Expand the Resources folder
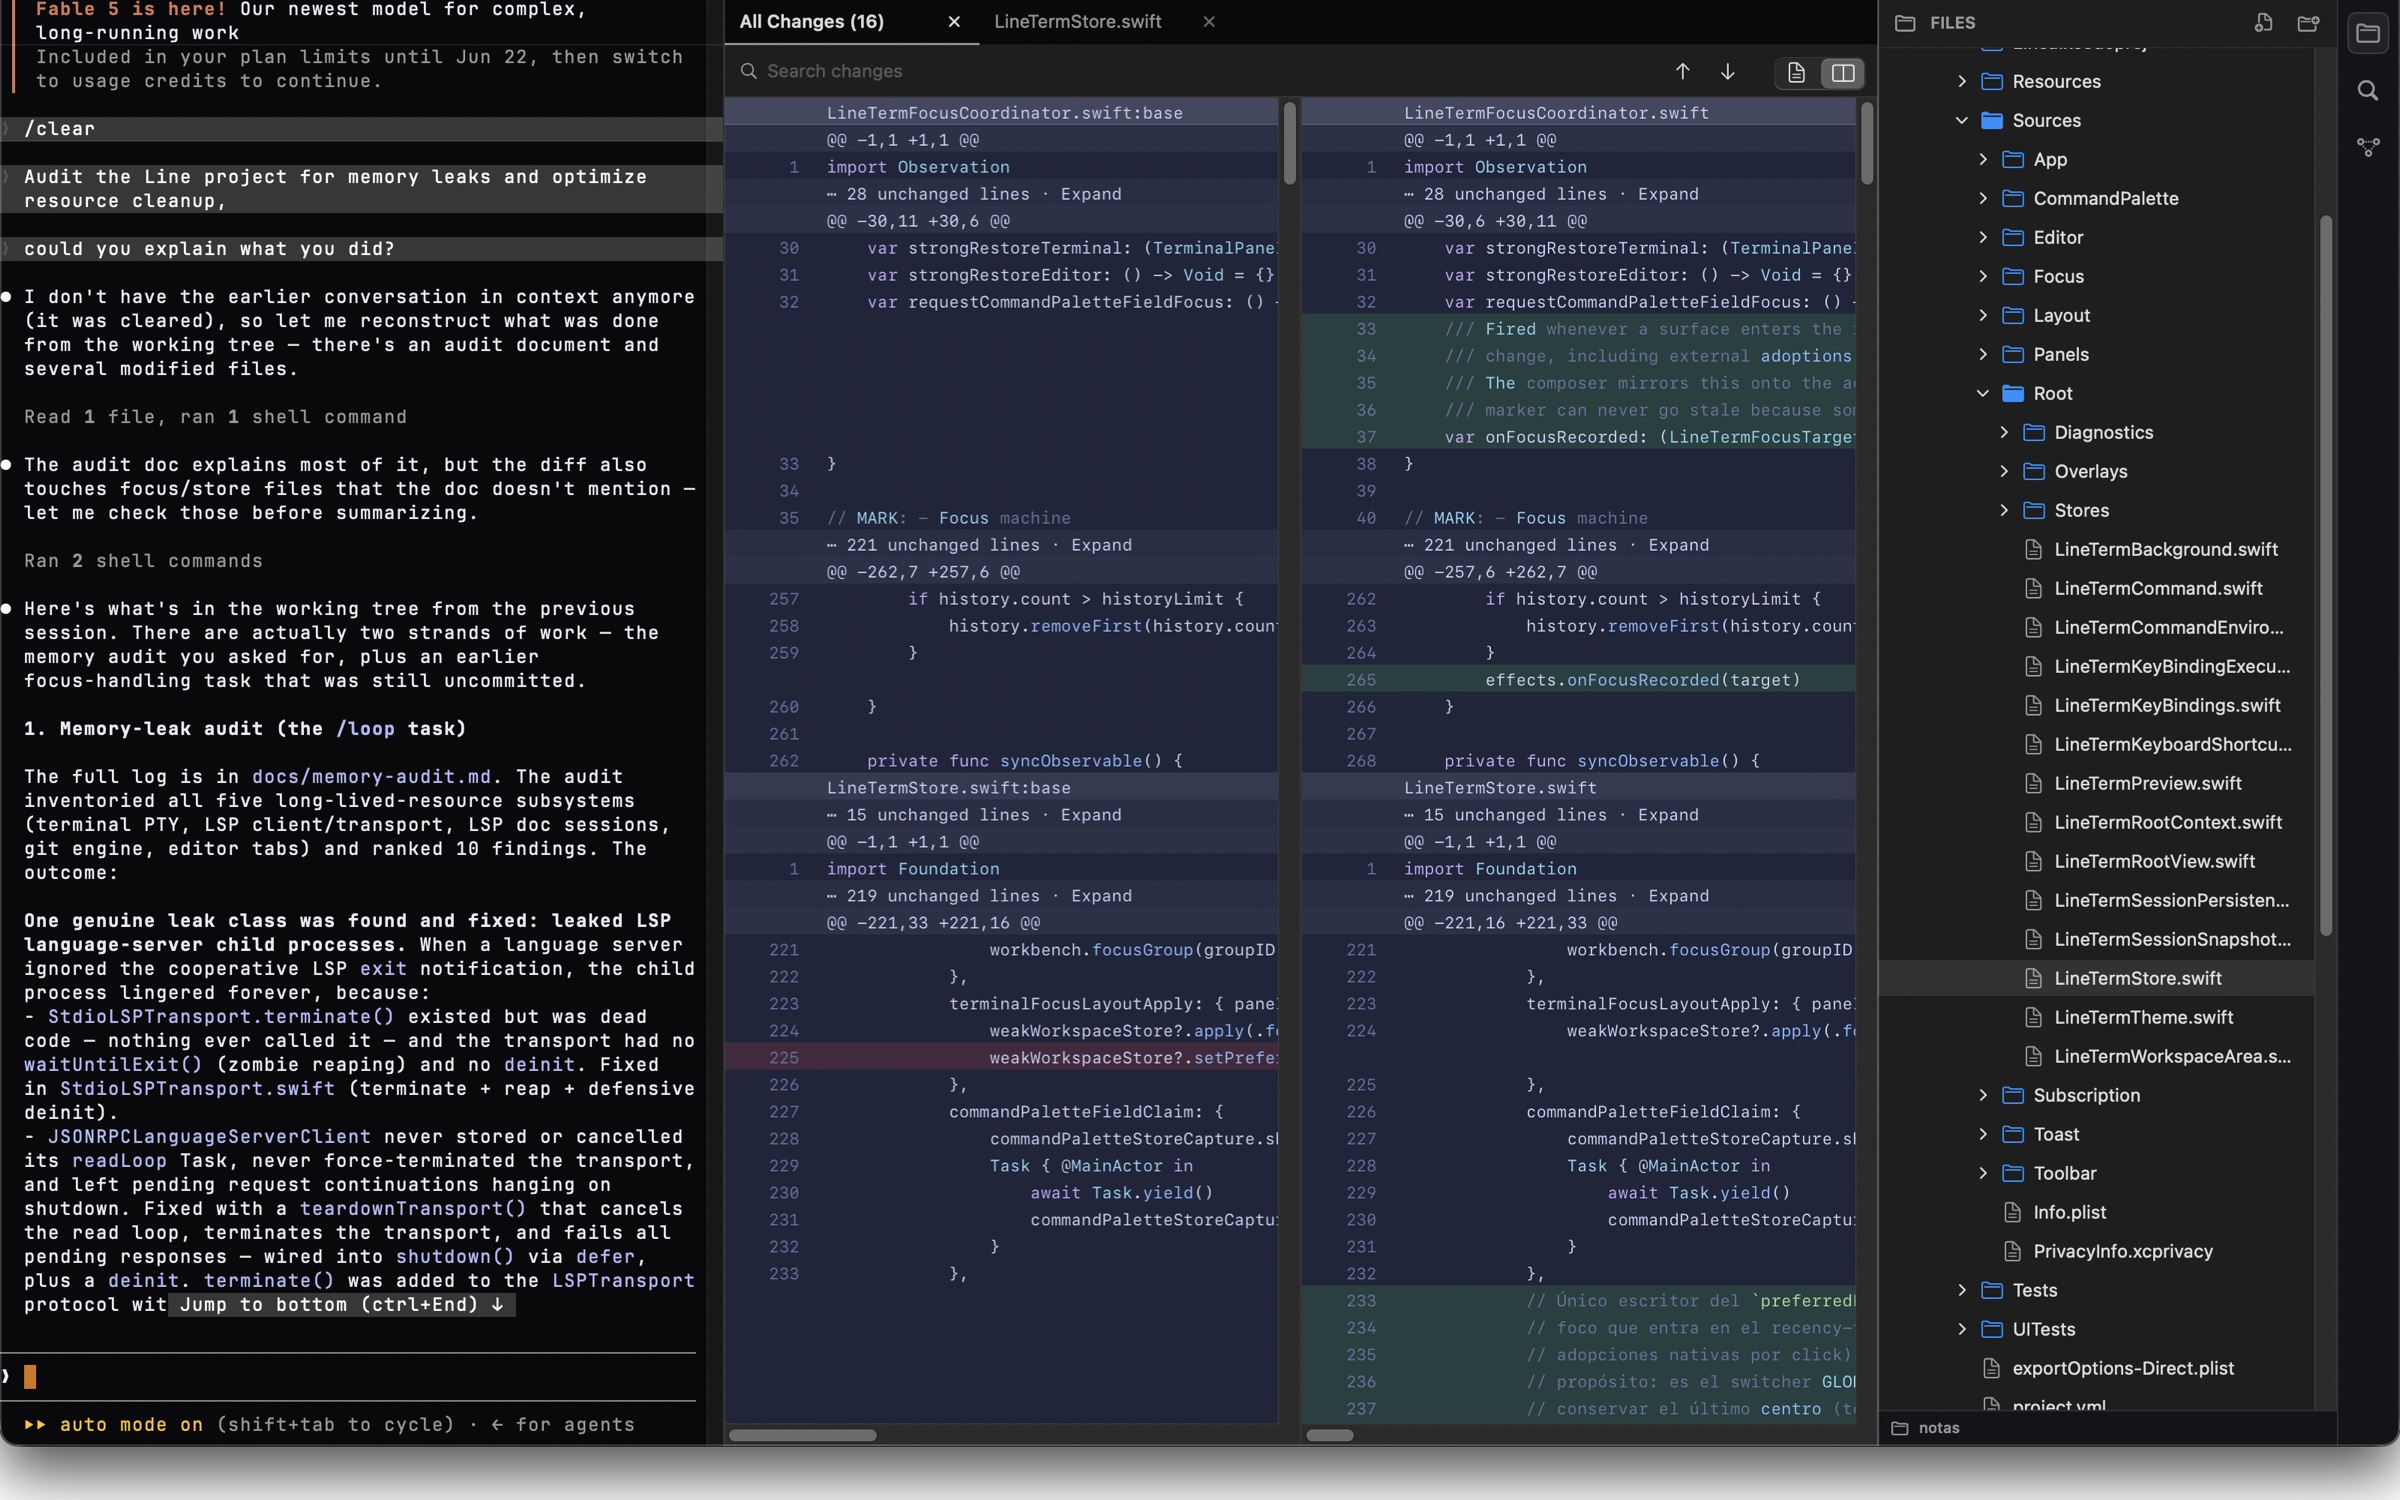Screen dimensions: 2400x1500 1961,81
